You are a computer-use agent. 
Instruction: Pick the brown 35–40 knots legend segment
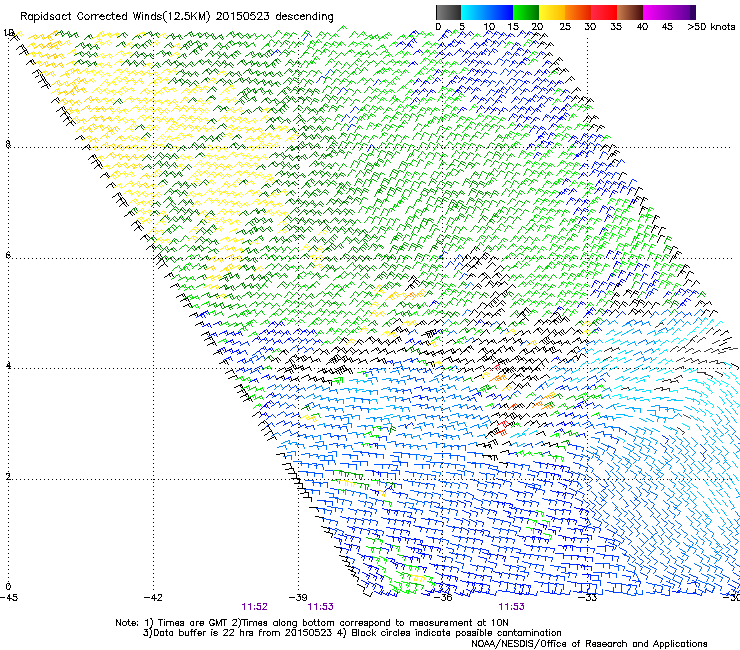(630, 12)
